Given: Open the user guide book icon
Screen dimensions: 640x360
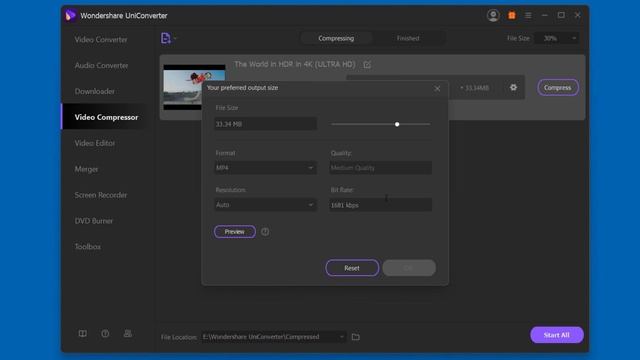Looking at the screenshot, I should pos(82,334).
